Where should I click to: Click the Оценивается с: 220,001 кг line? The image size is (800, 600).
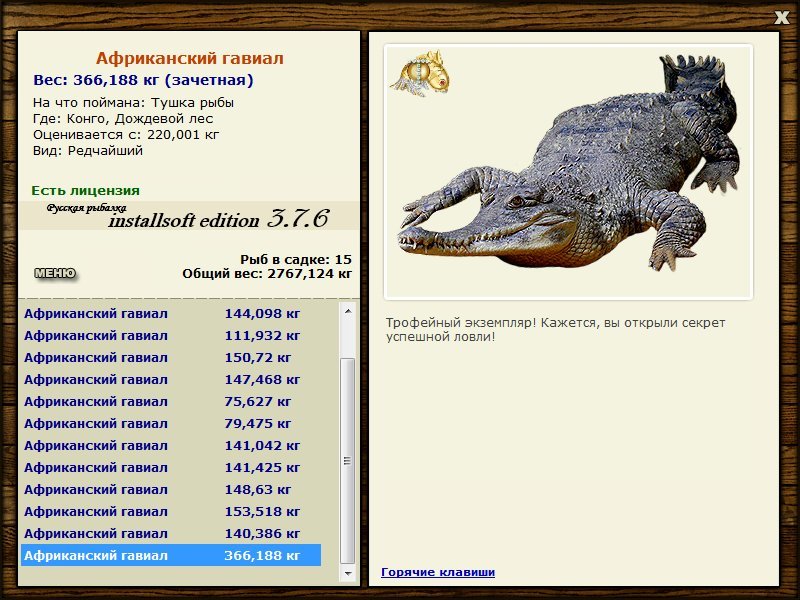tap(126, 135)
